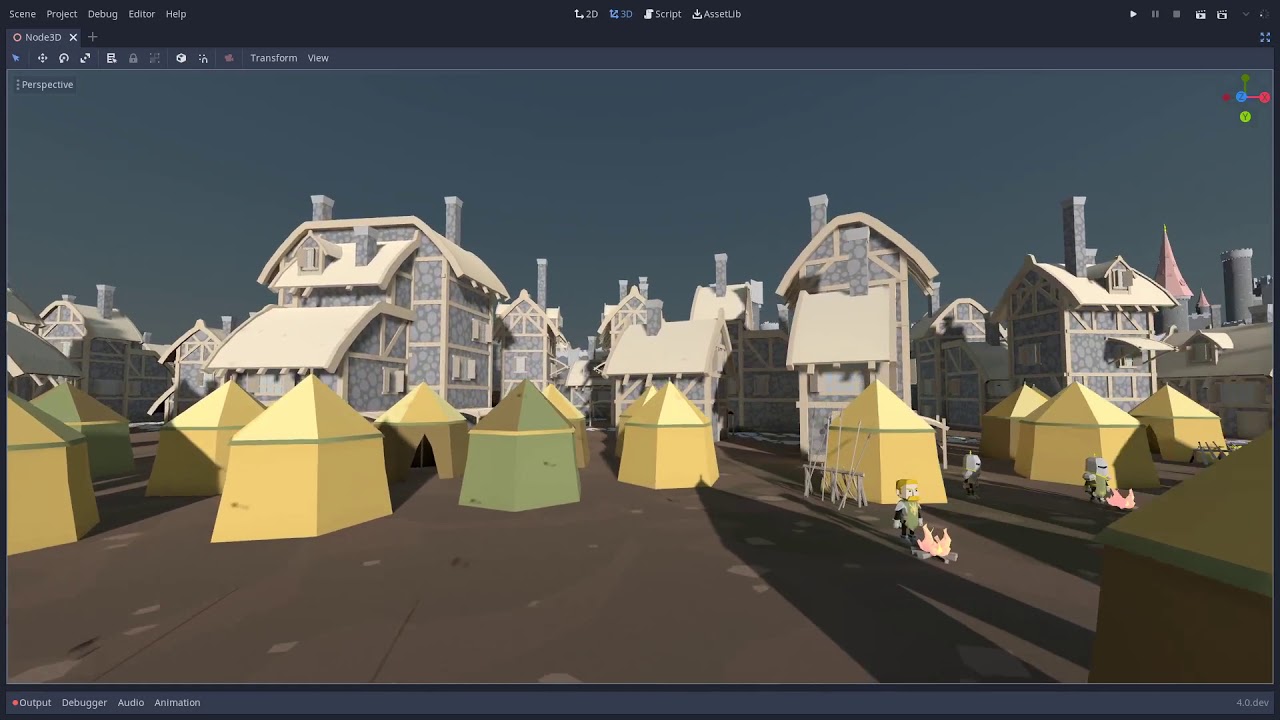Play a custom scene
The height and width of the screenshot is (720, 1280).
[x=1222, y=14]
